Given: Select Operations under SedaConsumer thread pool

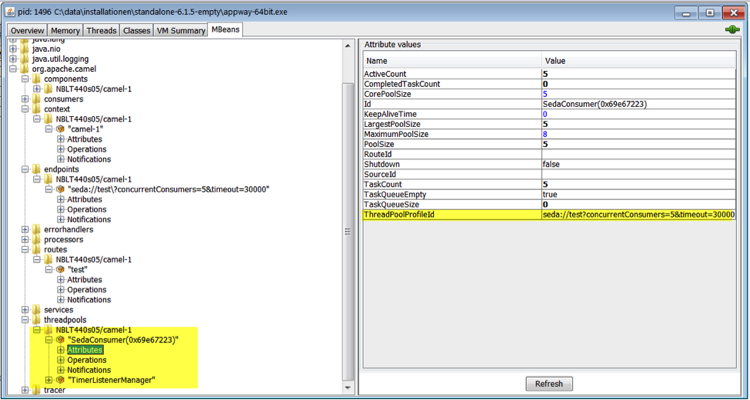Looking at the screenshot, I should point(88,359).
